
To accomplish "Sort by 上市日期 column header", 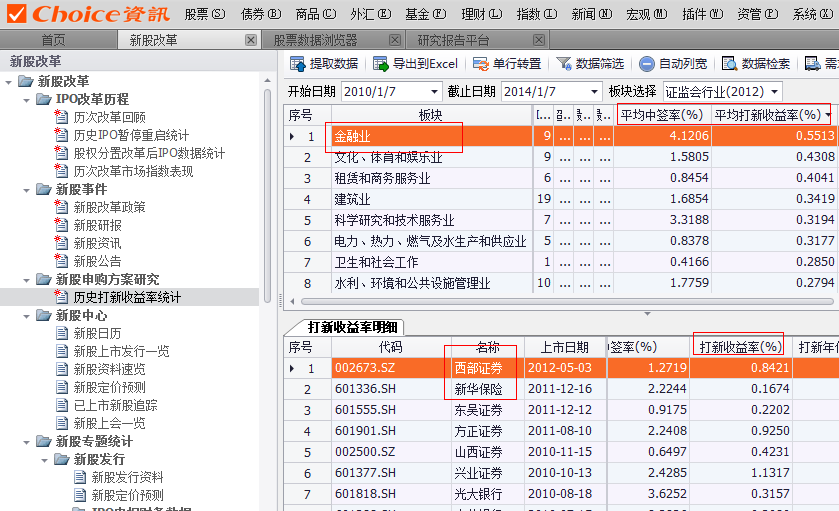I will point(565,347).
